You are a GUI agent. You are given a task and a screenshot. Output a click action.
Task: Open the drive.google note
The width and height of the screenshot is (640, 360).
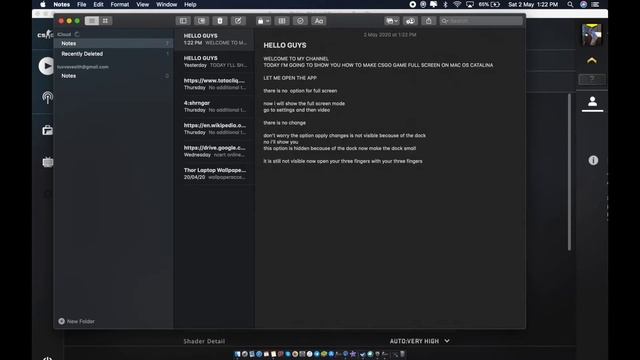pos(214,151)
